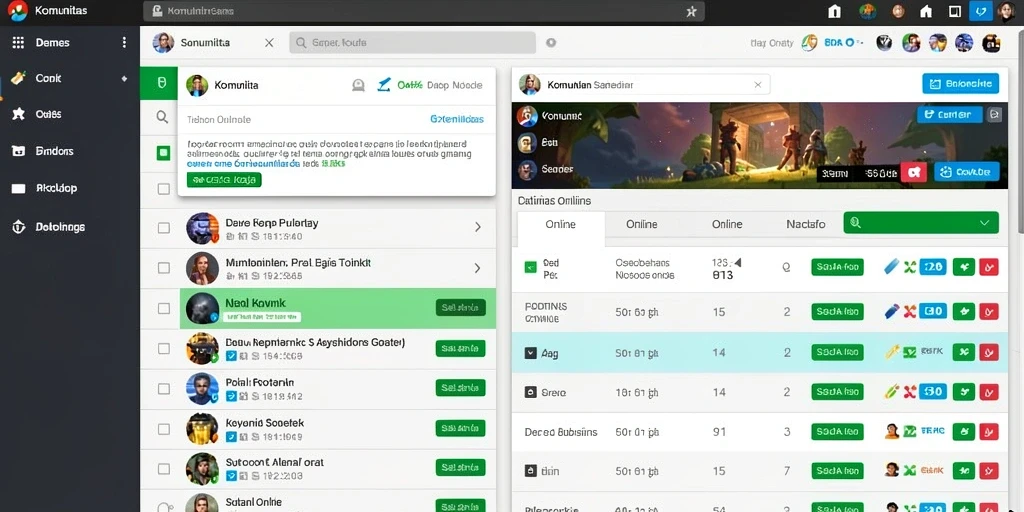Clear the Komunian Sanediar field with X
The image size is (1024, 512).
coord(758,85)
